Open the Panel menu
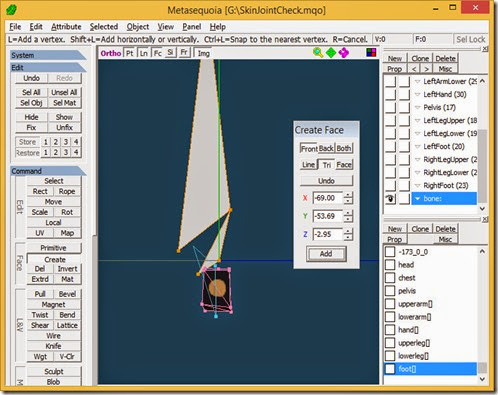This screenshot has width=498, height=395. click(192, 27)
